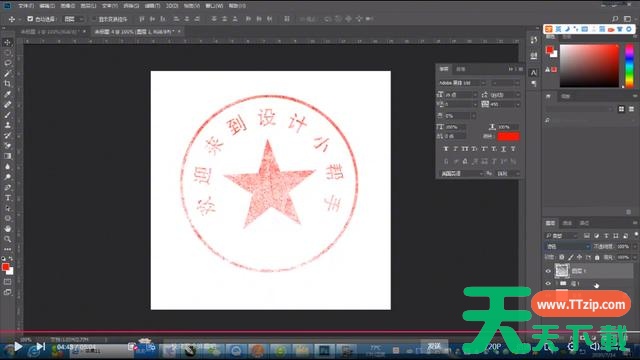The height and width of the screenshot is (360, 640).
Task: Toggle visibility of the group layer
Action: [548, 283]
